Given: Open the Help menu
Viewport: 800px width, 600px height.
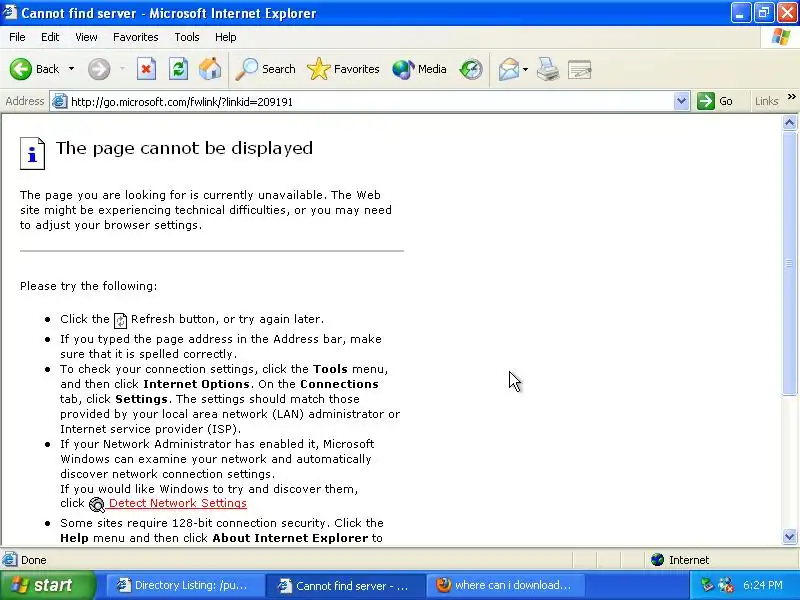Looking at the screenshot, I should coord(226,37).
